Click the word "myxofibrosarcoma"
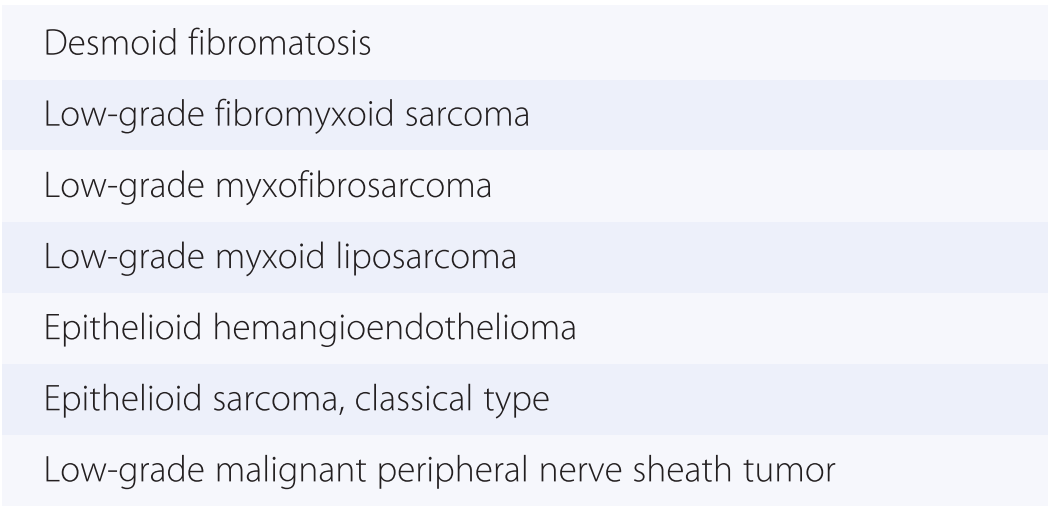 pos(339,186)
